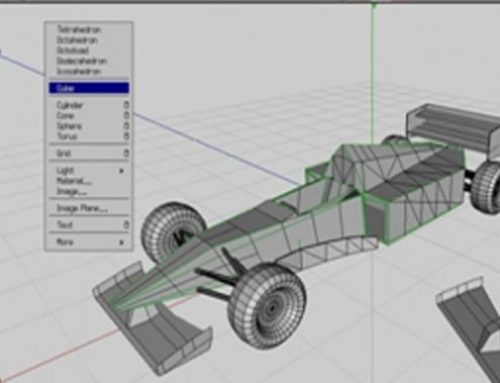Open the Light submenu
The image size is (500, 383).
[x=89, y=171]
